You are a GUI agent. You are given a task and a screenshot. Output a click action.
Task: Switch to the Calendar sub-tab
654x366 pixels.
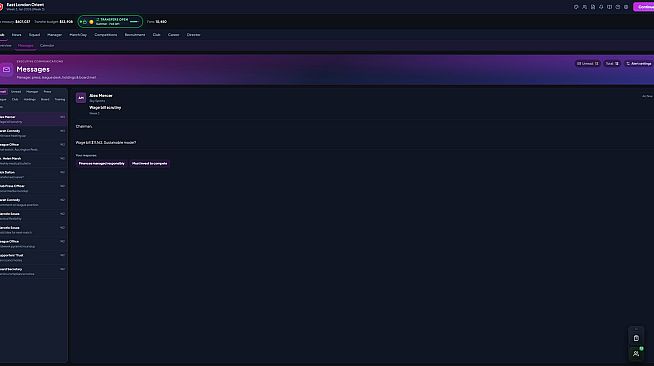(x=47, y=45)
